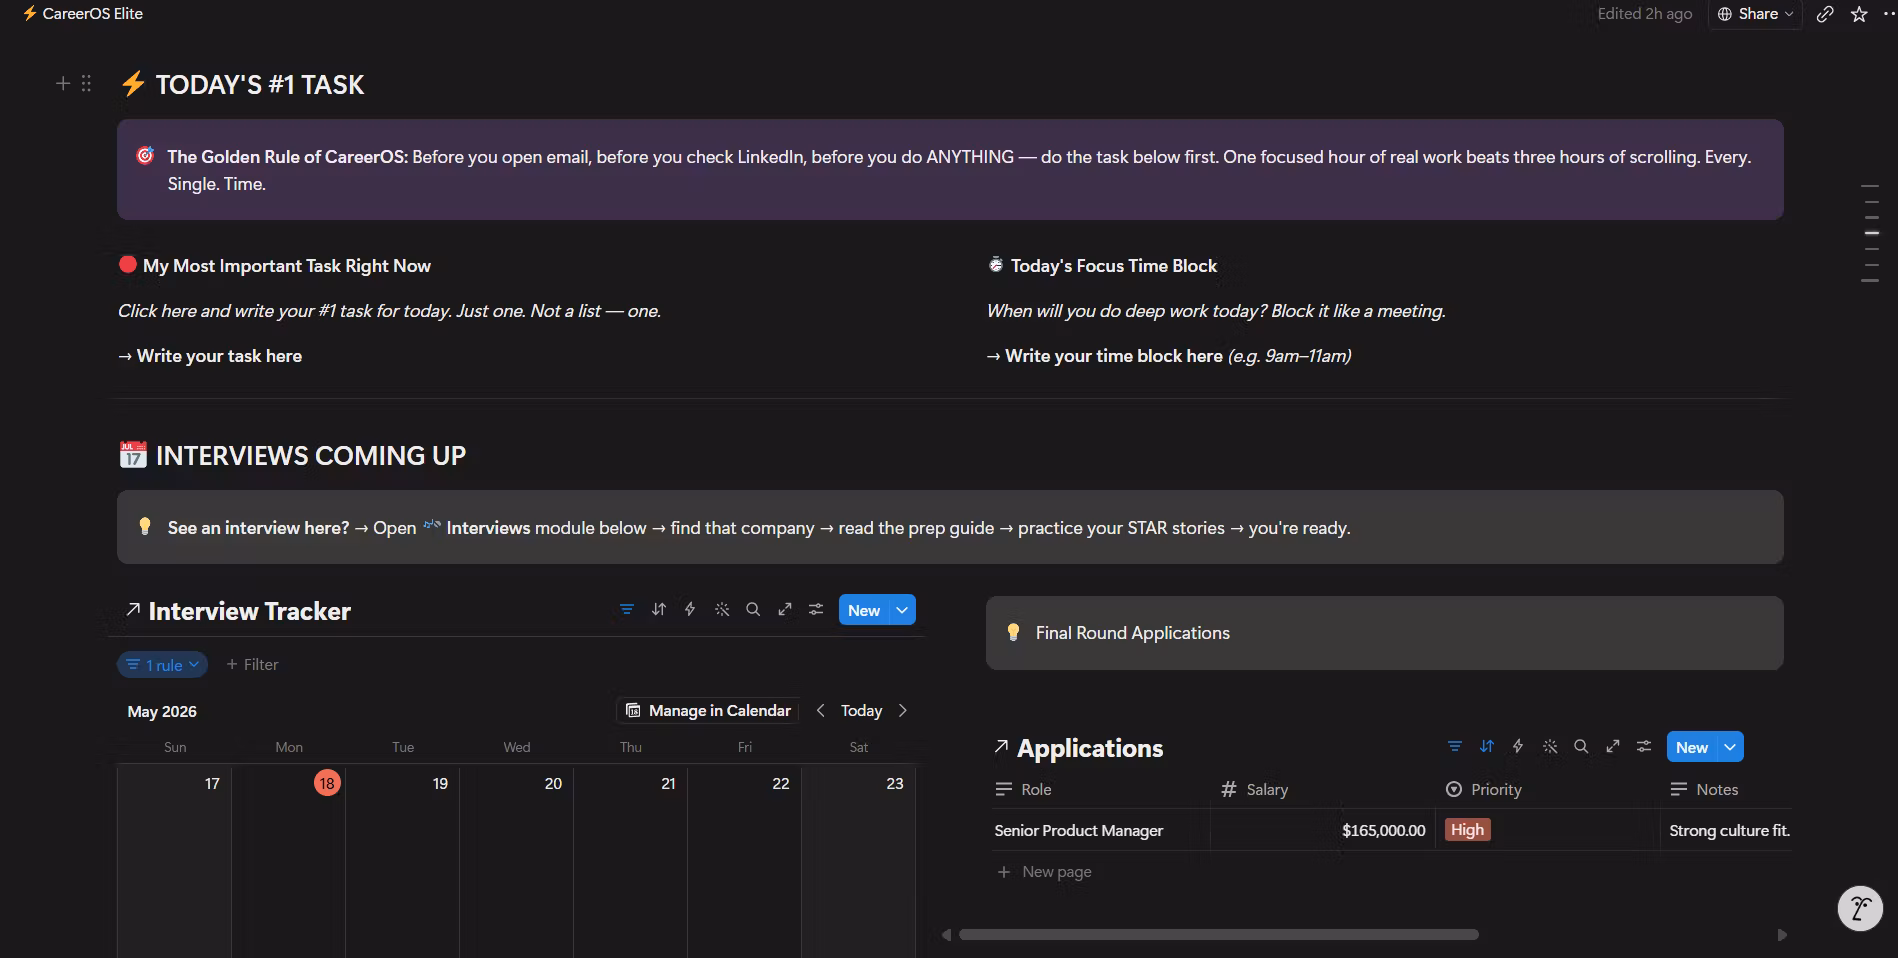This screenshot has width=1898, height=958.
Task: Open automations lightning icon in Applications
Action: tap(1518, 747)
